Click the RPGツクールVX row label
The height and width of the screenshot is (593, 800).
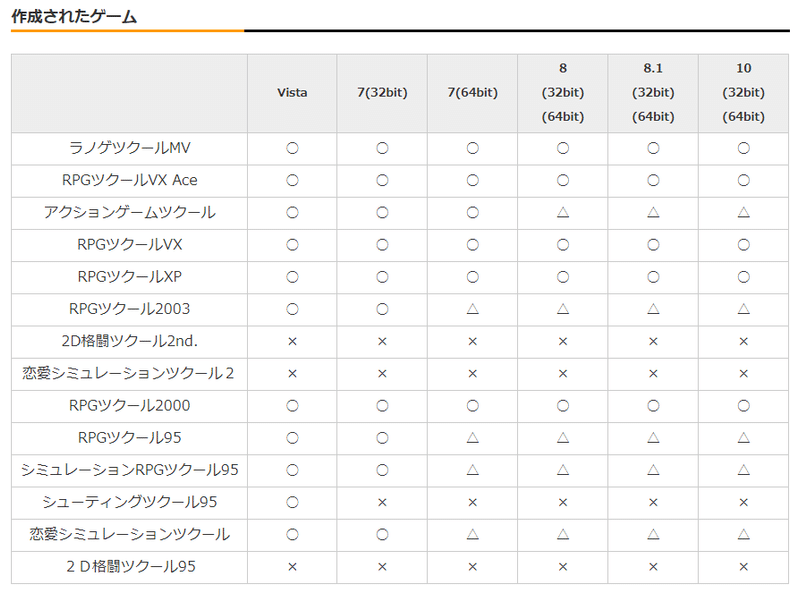coord(130,244)
